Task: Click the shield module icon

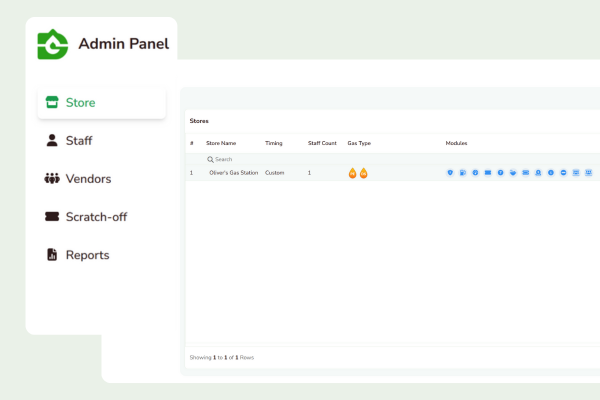Action: pos(451,173)
